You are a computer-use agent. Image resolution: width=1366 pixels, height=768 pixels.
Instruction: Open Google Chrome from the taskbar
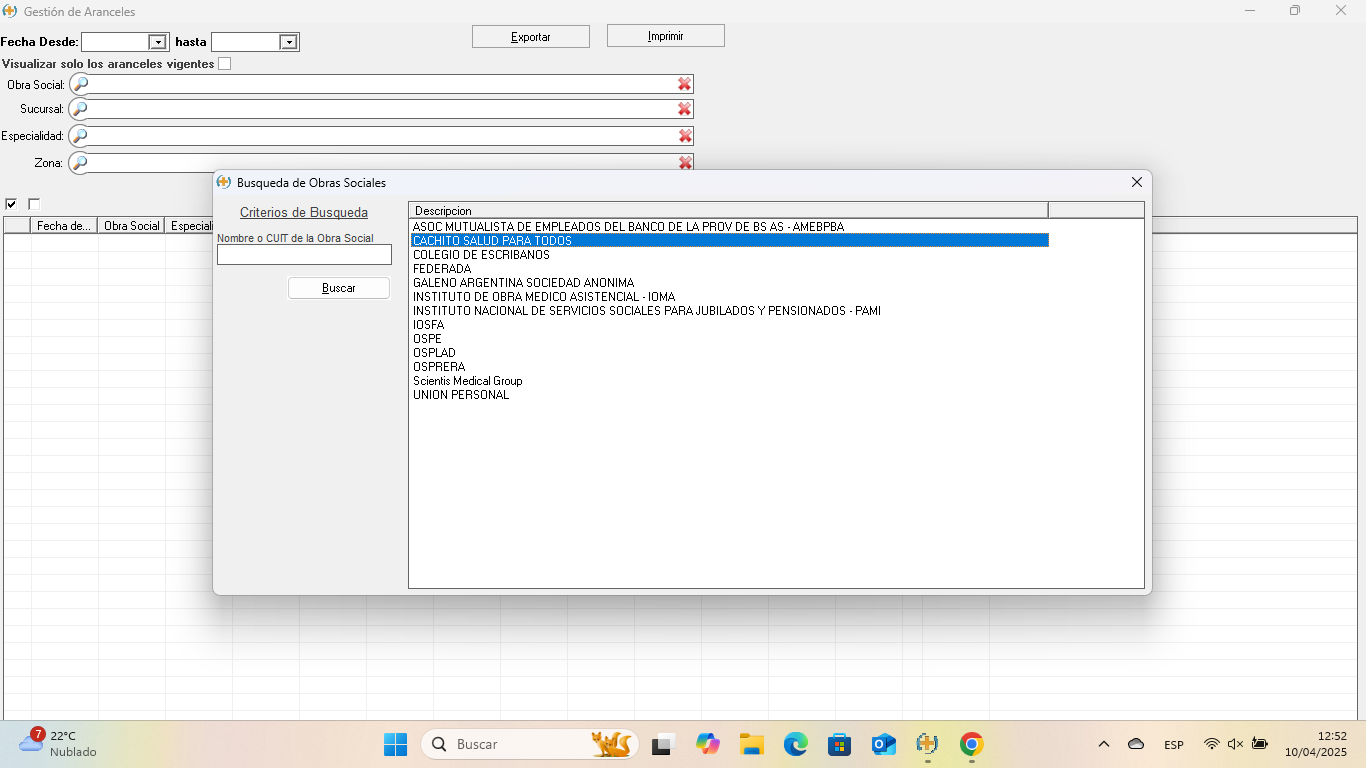[x=971, y=744]
